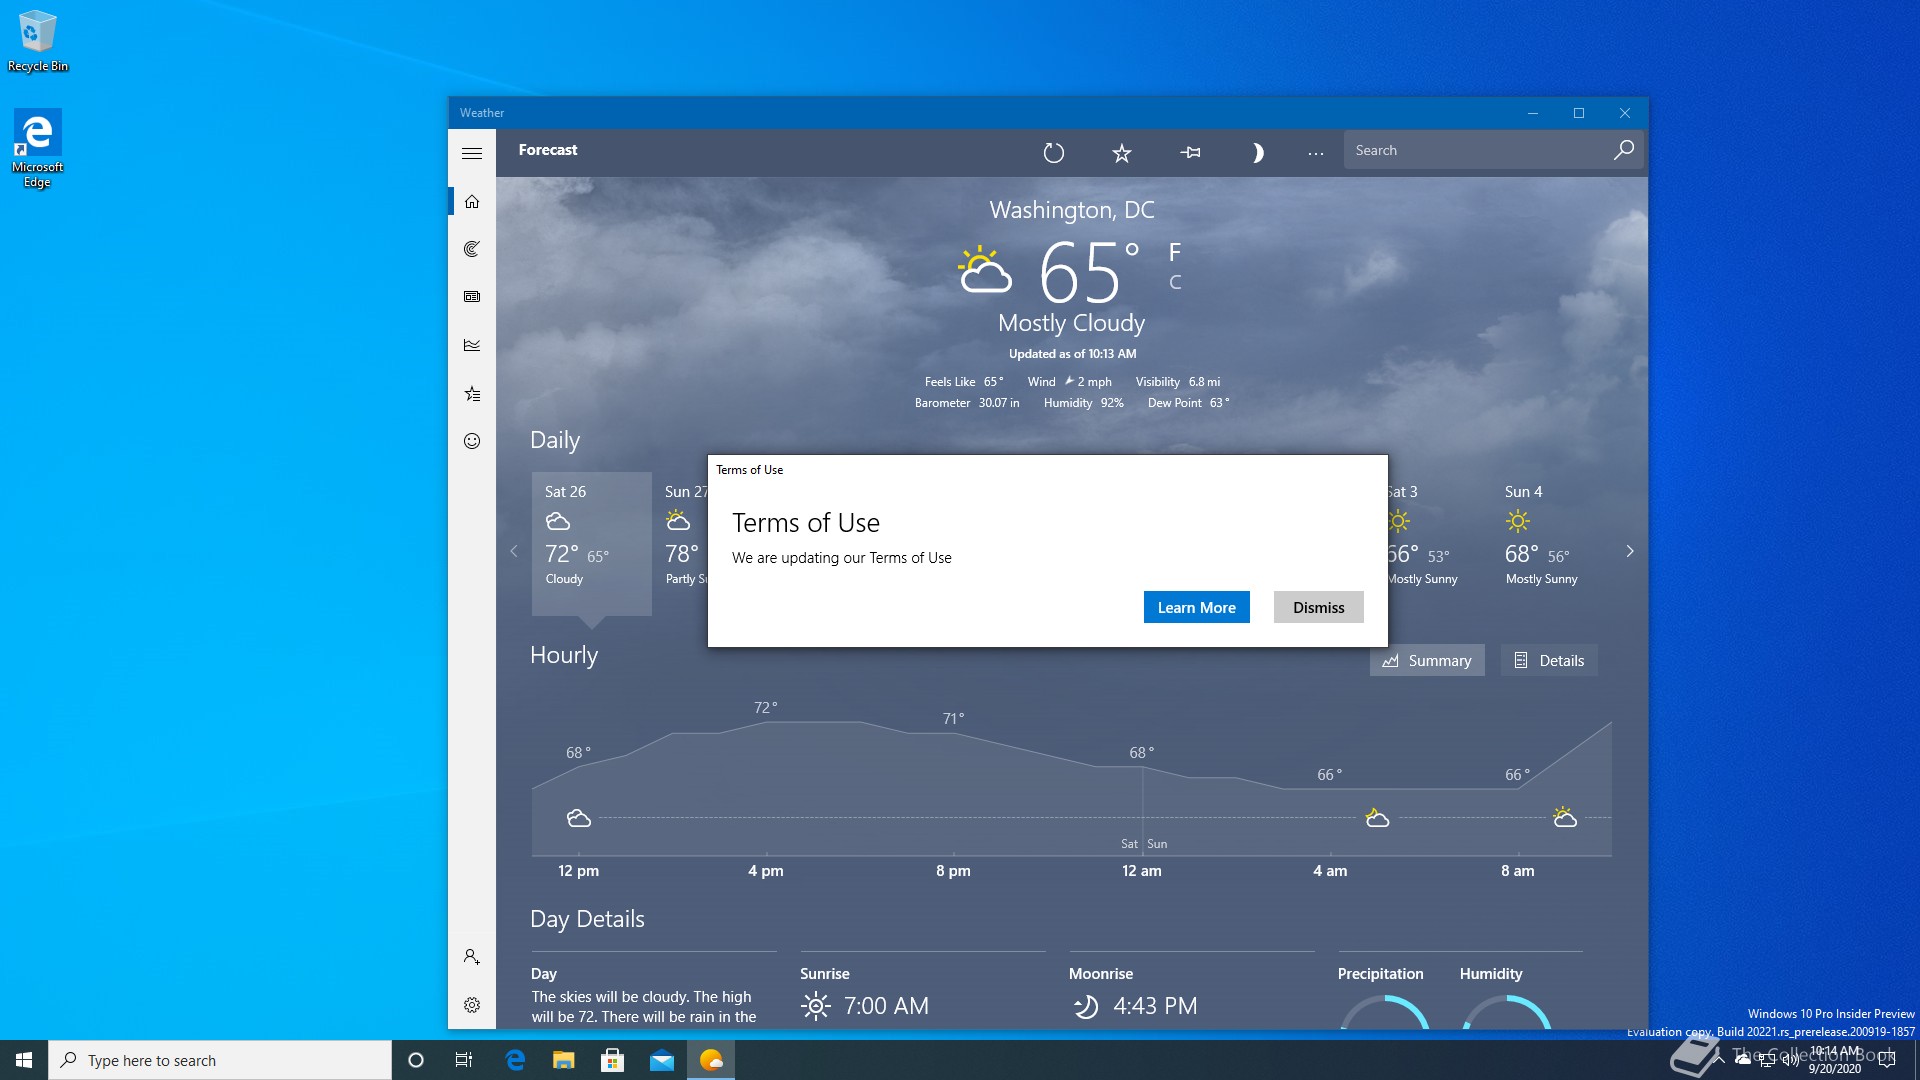Open Mail app from taskbar
1920x1080 pixels.
click(x=662, y=1060)
